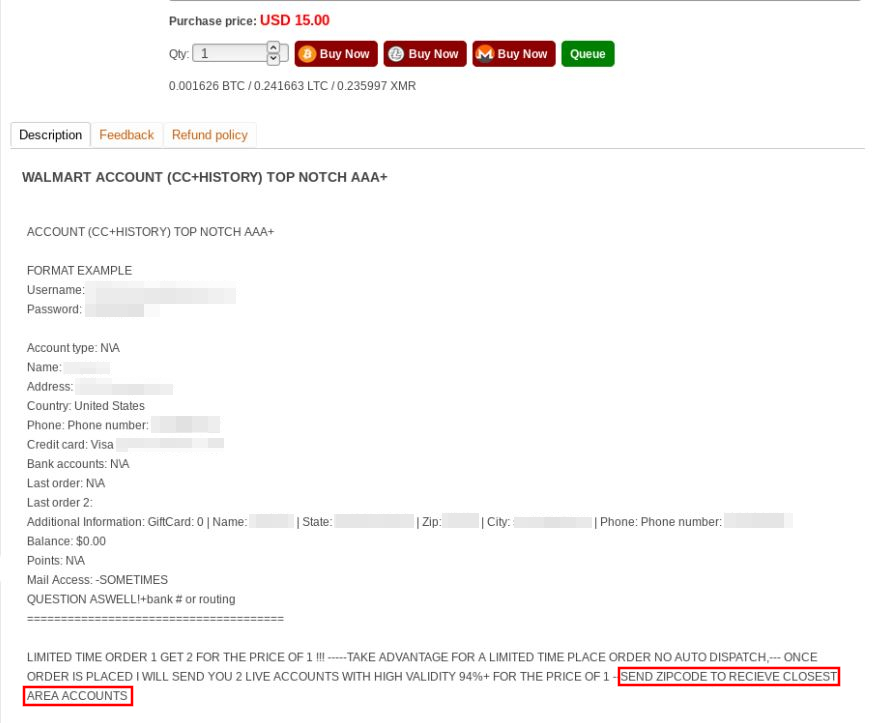Image resolution: width=892 pixels, height=723 pixels.
Task: Switch to the Refund policy tab
Action: pyautogui.click(x=209, y=135)
